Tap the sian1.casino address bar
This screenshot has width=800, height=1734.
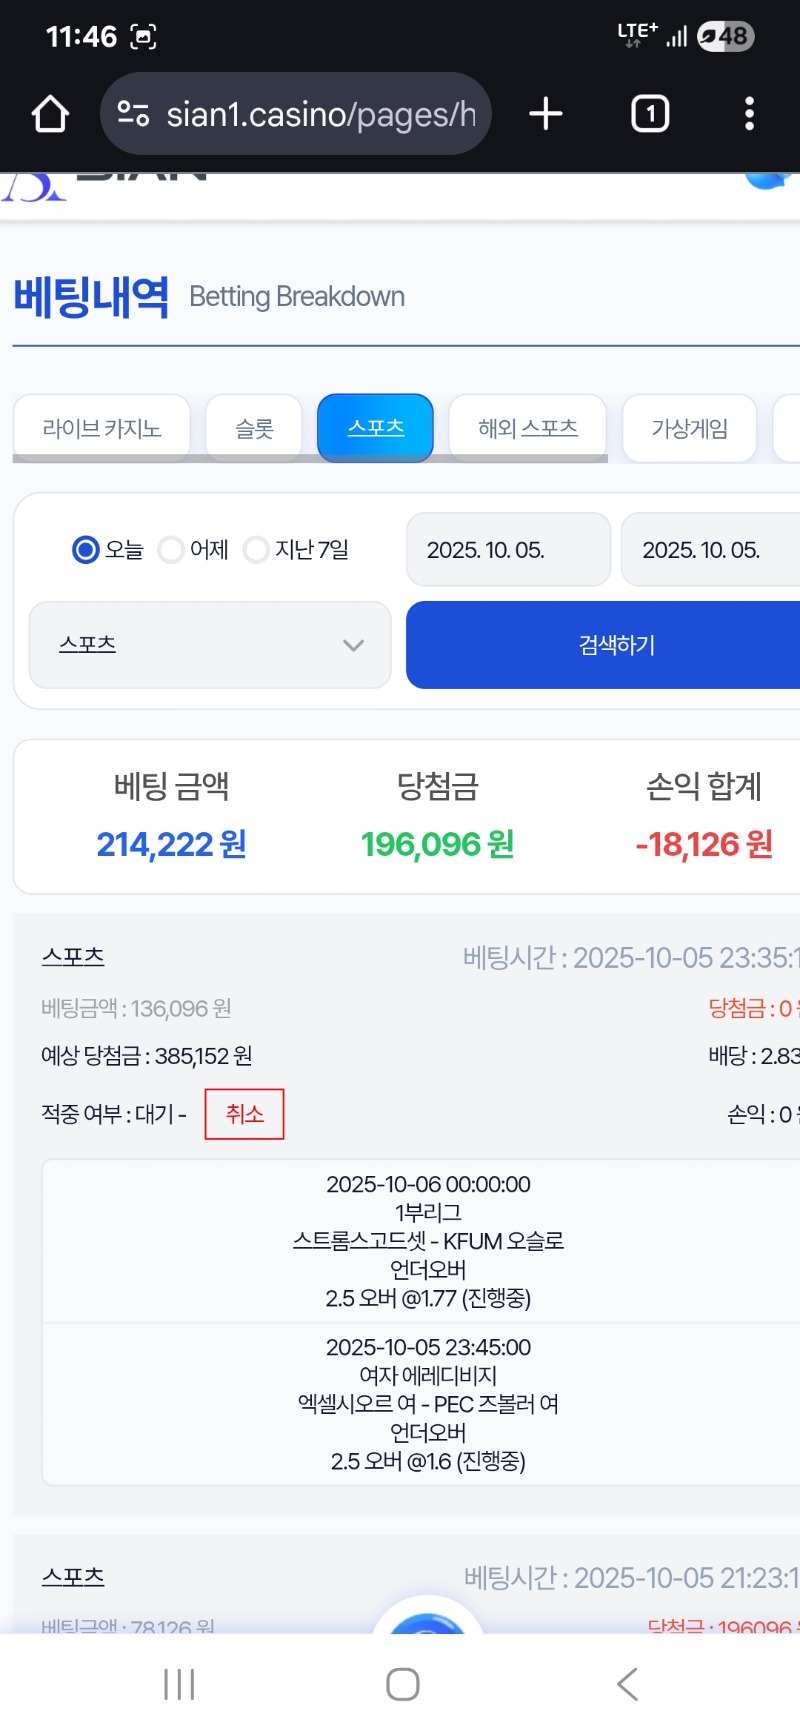(x=320, y=114)
